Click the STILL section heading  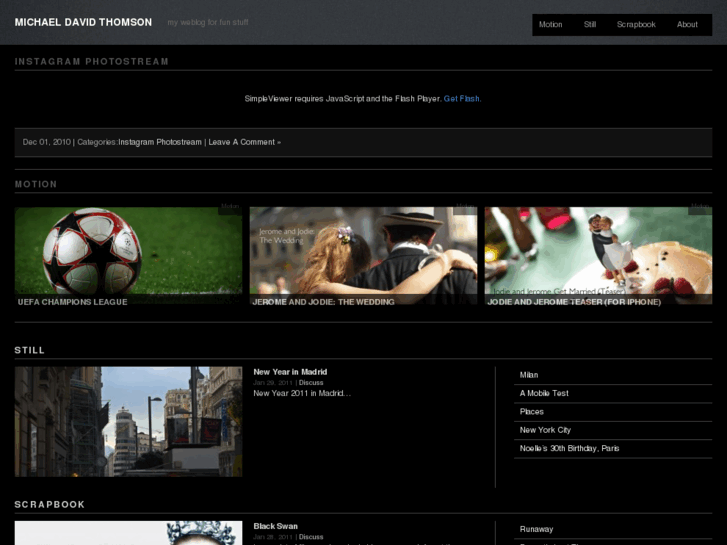tap(29, 350)
